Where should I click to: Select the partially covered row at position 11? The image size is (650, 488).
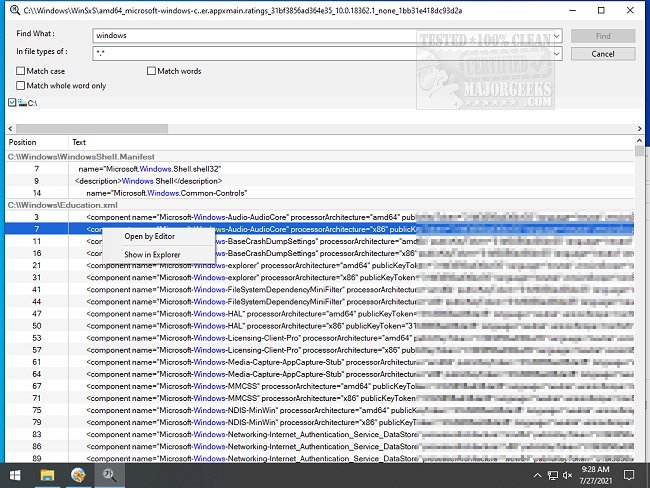click(320, 241)
